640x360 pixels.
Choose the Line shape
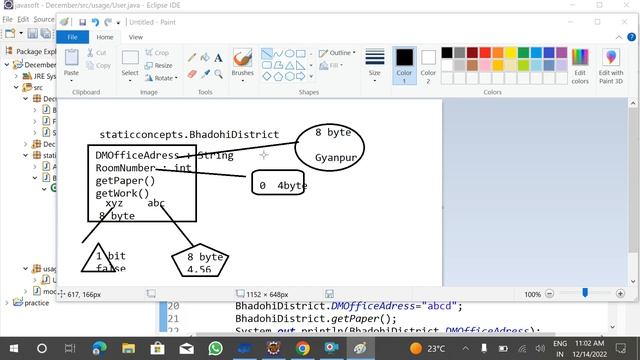click(267, 53)
